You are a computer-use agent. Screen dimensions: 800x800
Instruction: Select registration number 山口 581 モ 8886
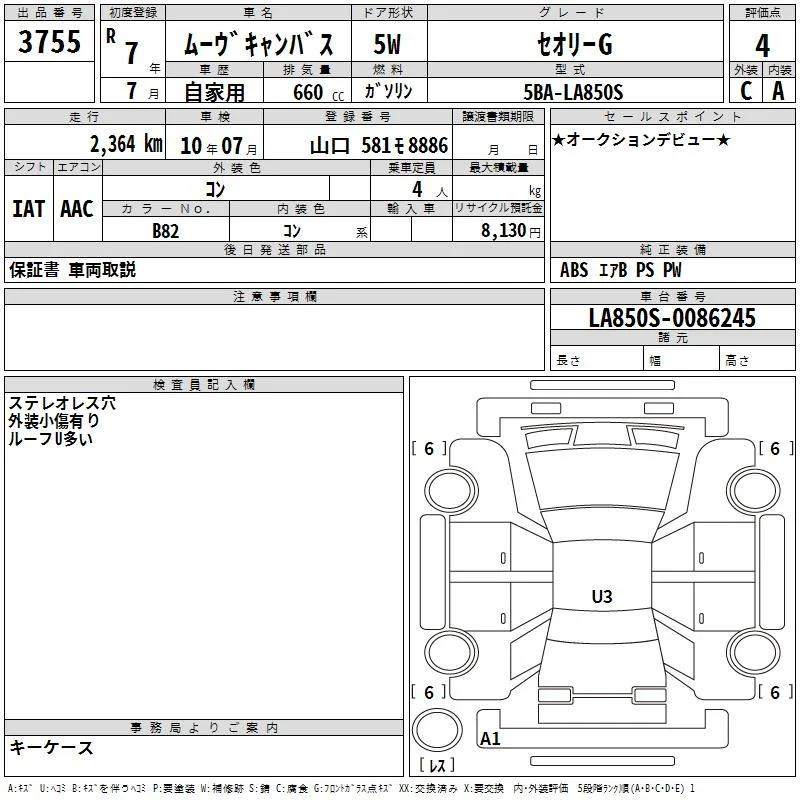point(379,146)
